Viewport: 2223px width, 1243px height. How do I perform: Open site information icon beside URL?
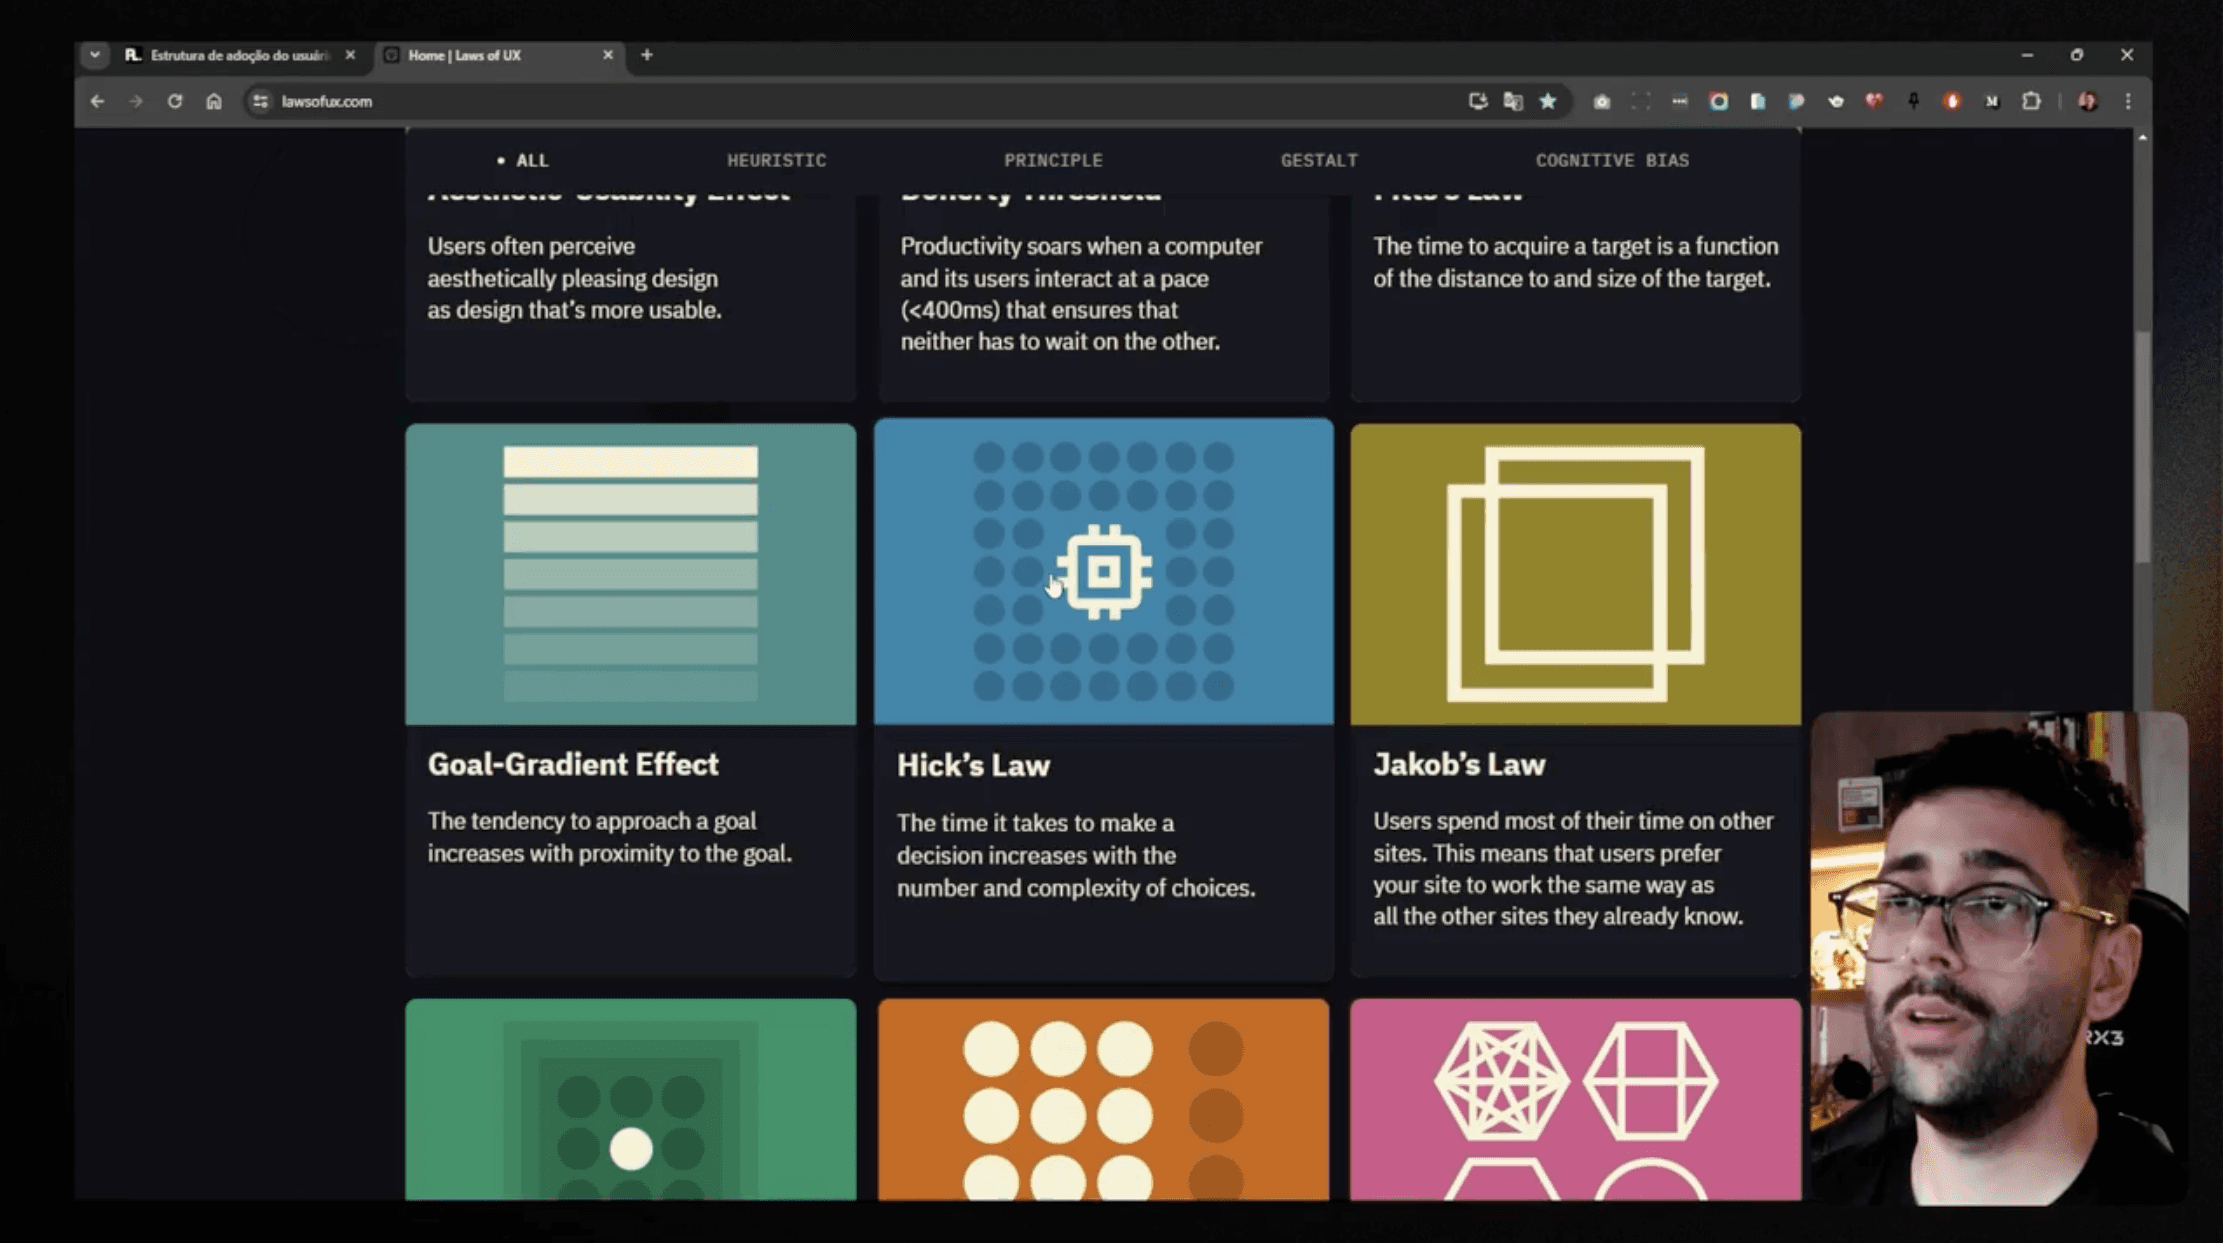(x=260, y=101)
